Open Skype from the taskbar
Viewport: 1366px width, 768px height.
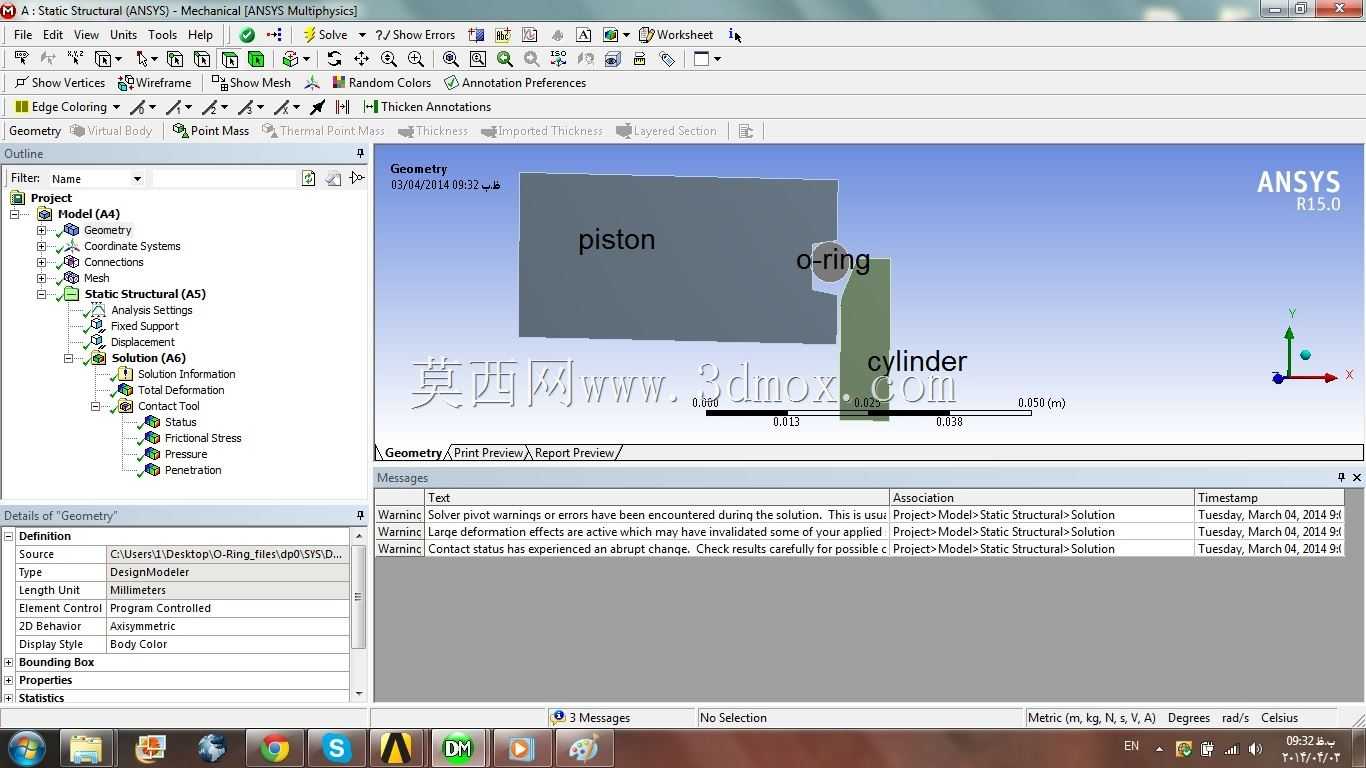(336, 748)
